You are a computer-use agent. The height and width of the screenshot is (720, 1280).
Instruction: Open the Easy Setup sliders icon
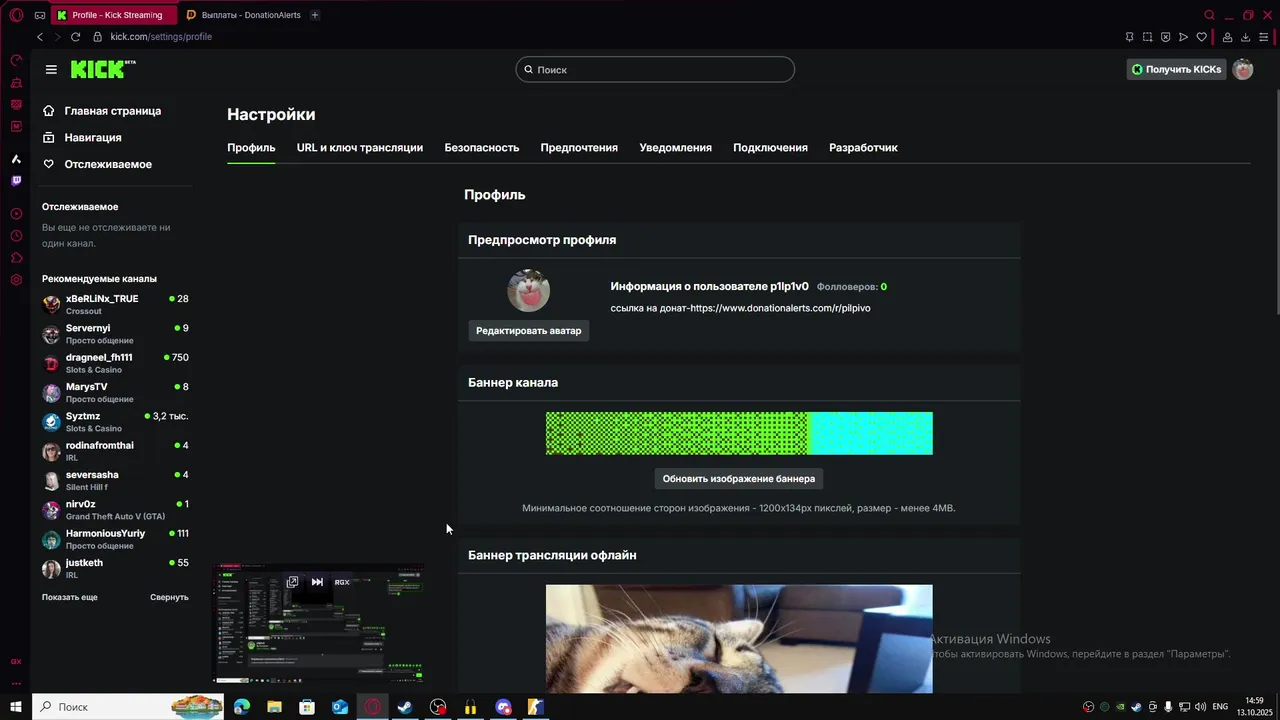point(1264,37)
